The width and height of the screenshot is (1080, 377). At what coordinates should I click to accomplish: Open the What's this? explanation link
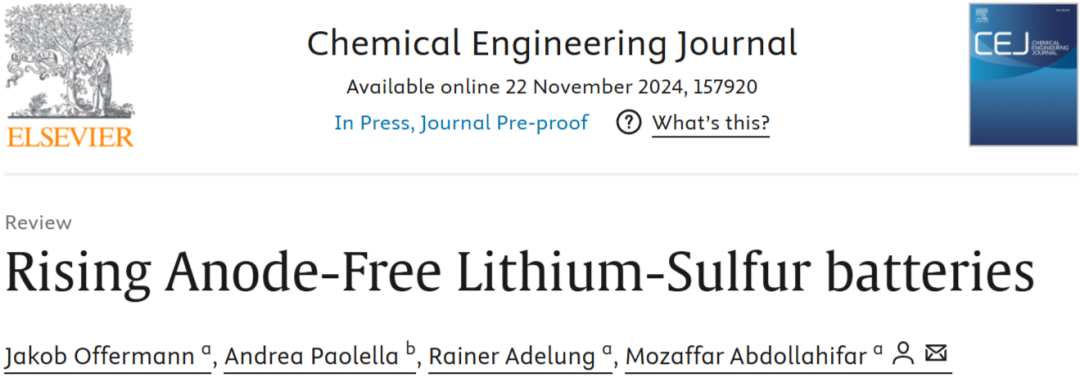pos(711,123)
